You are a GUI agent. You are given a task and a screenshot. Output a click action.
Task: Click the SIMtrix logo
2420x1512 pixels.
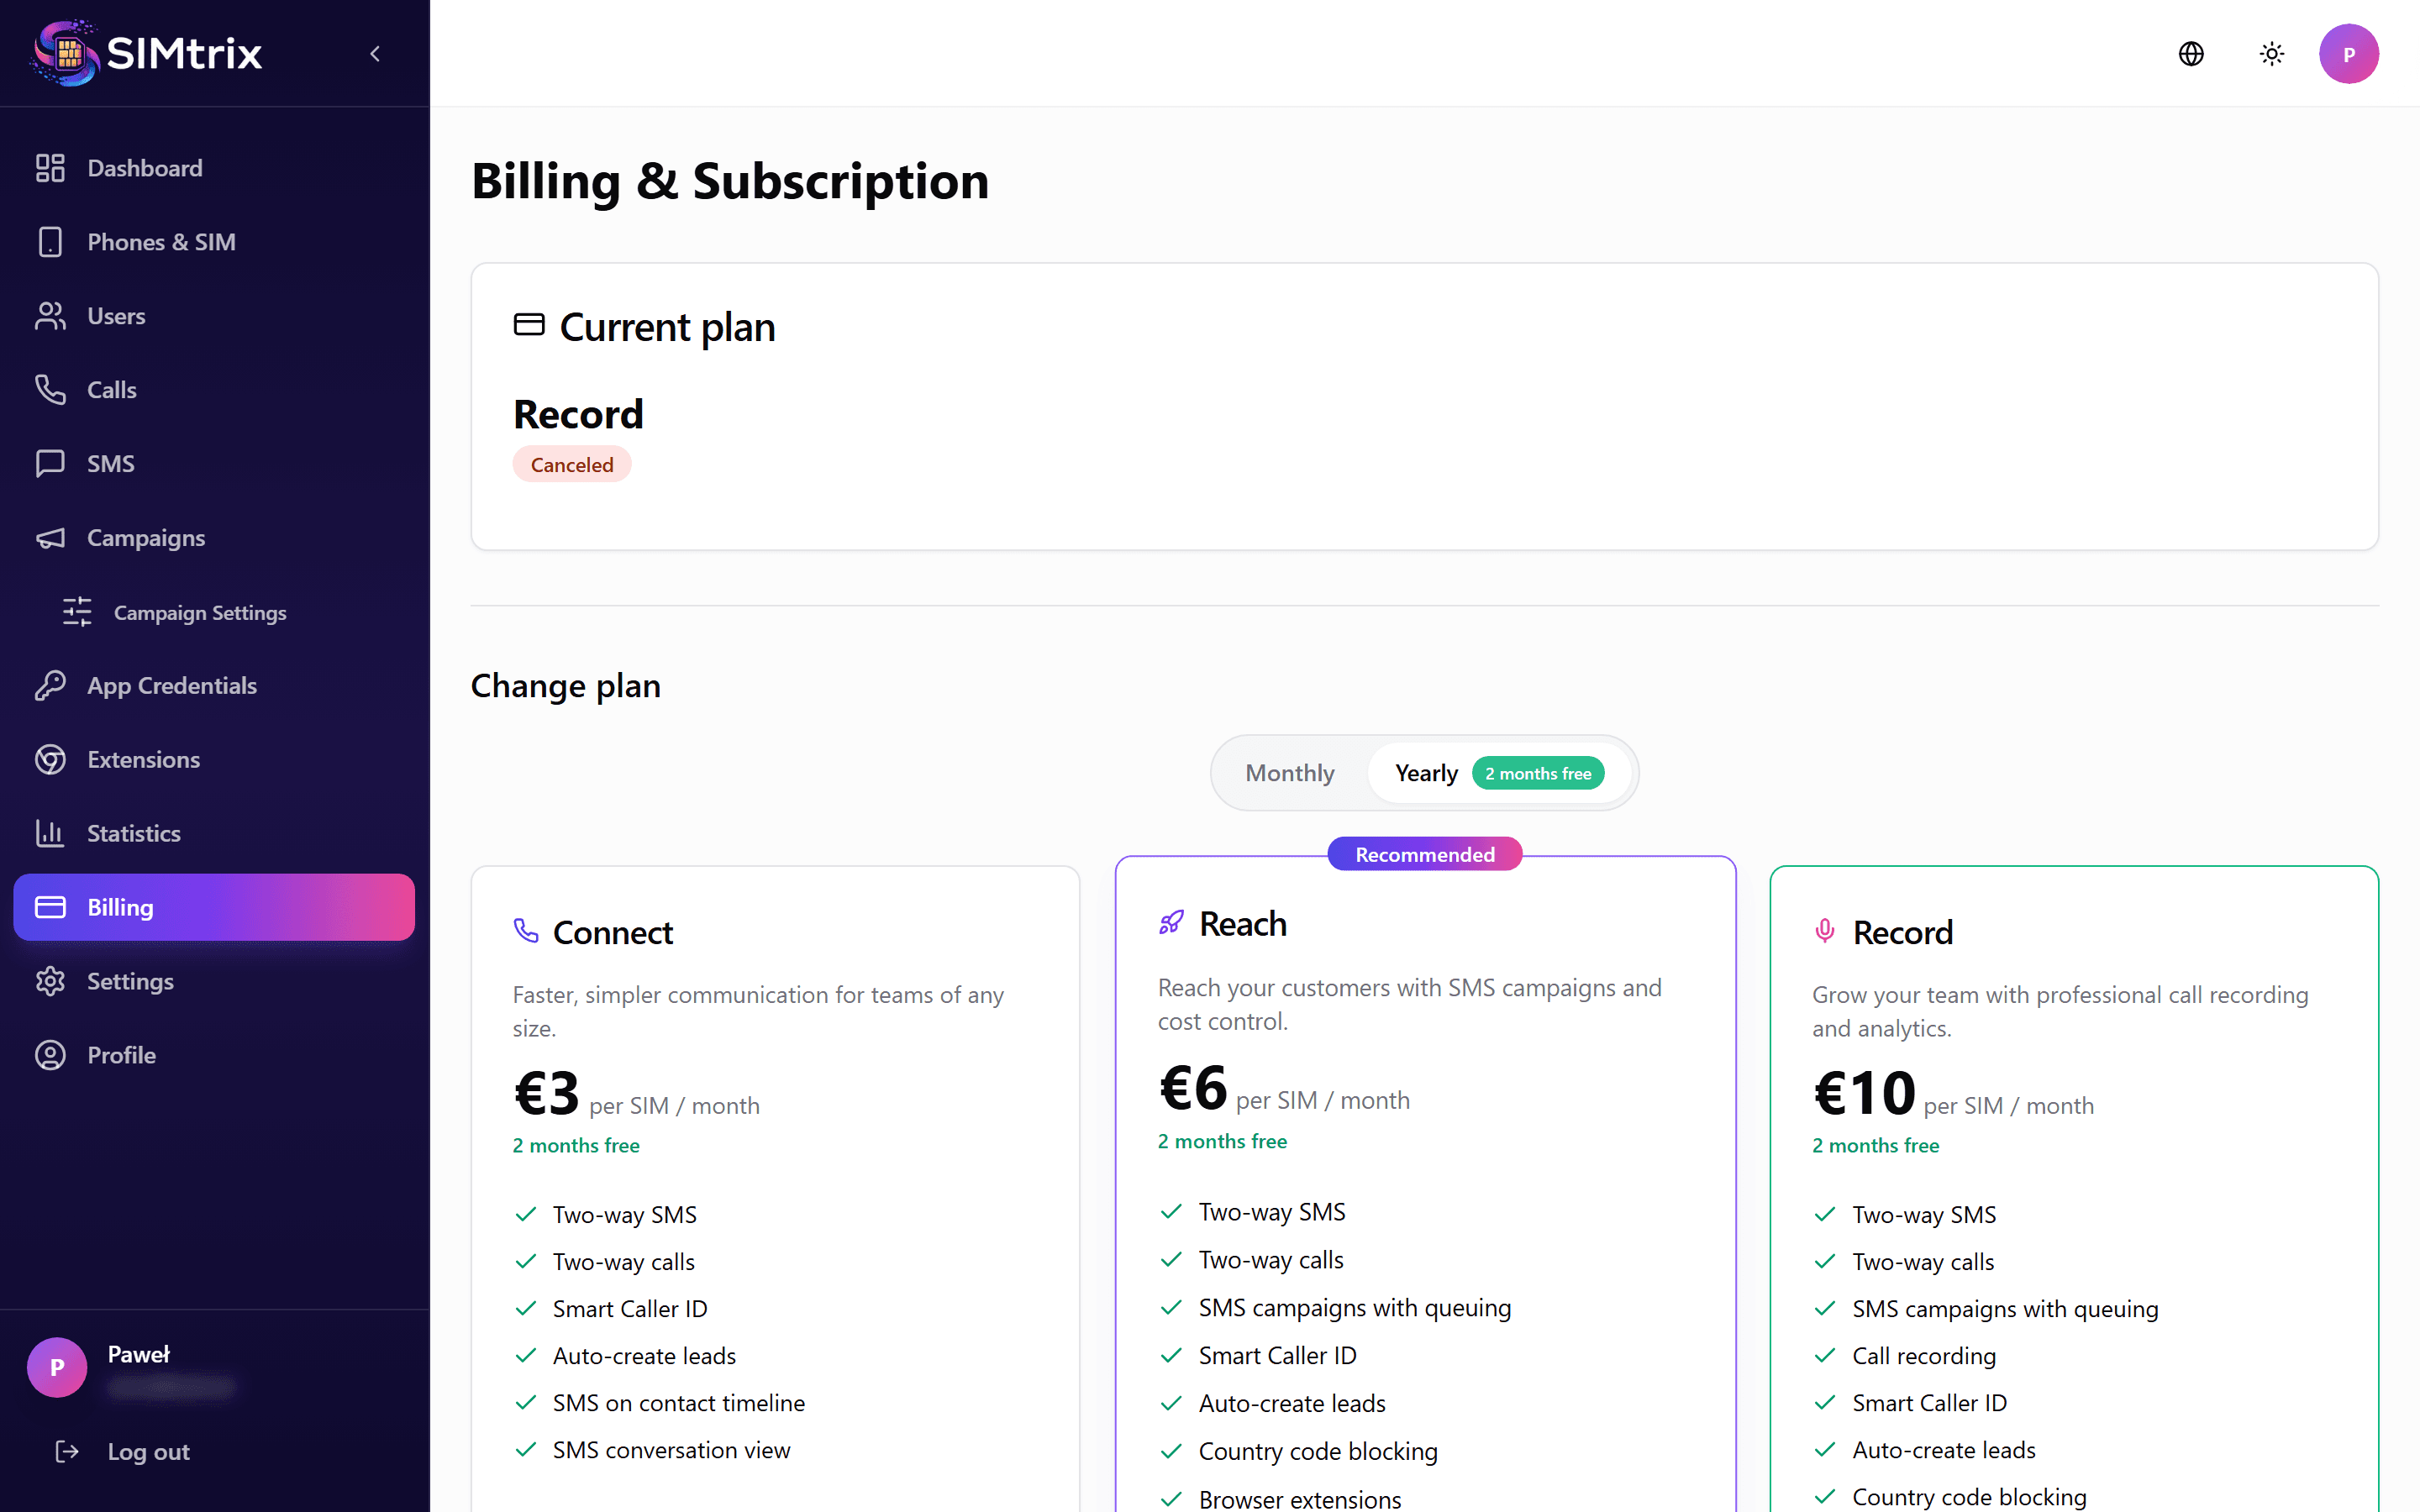click(147, 53)
